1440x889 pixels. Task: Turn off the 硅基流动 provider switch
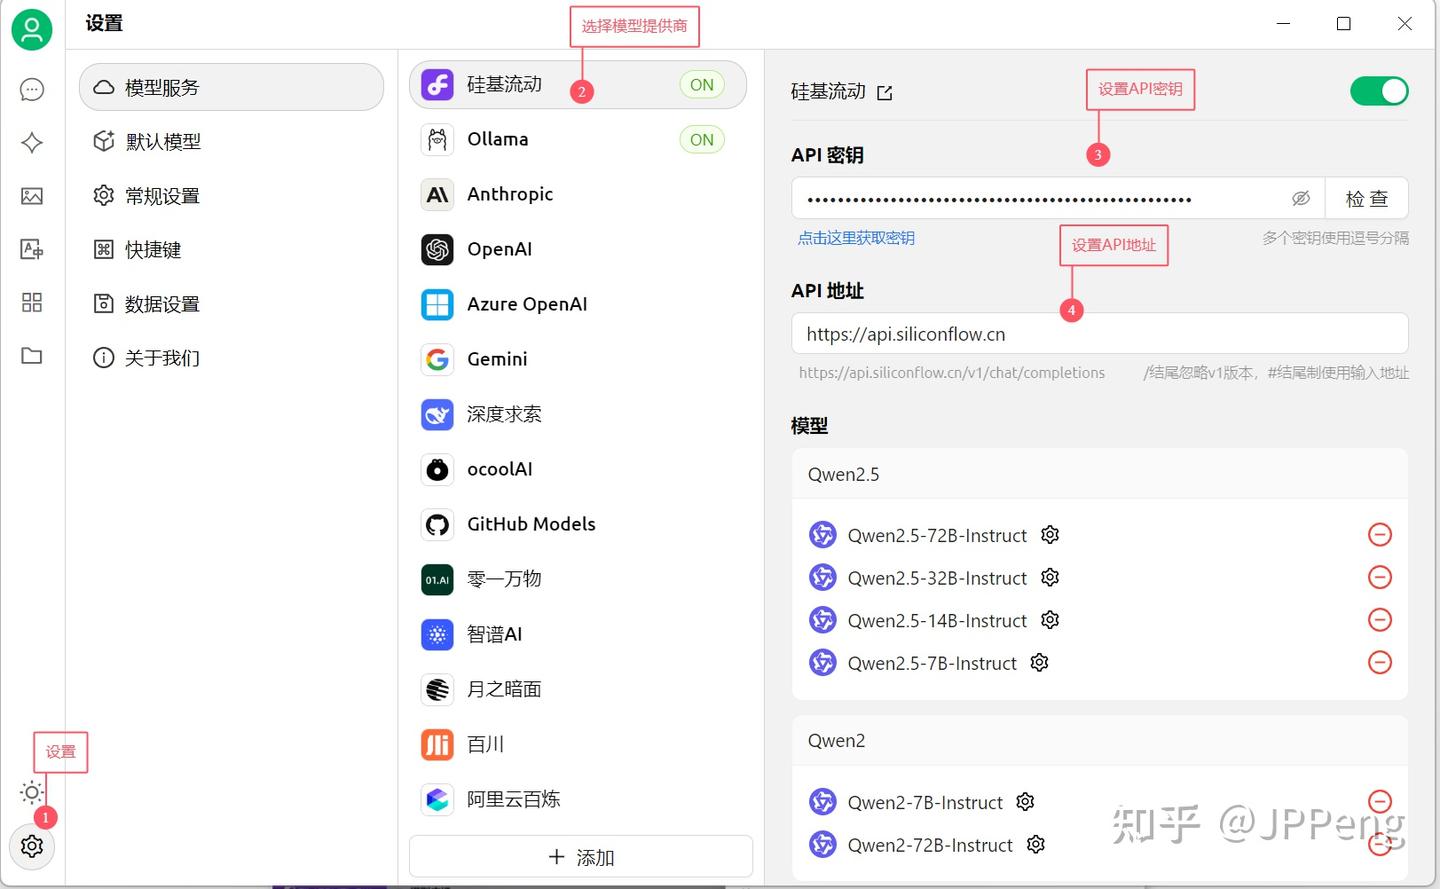(x=1379, y=91)
